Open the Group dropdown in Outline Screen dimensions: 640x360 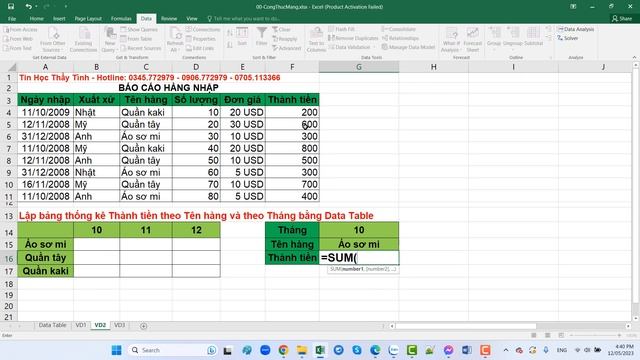(494, 38)
